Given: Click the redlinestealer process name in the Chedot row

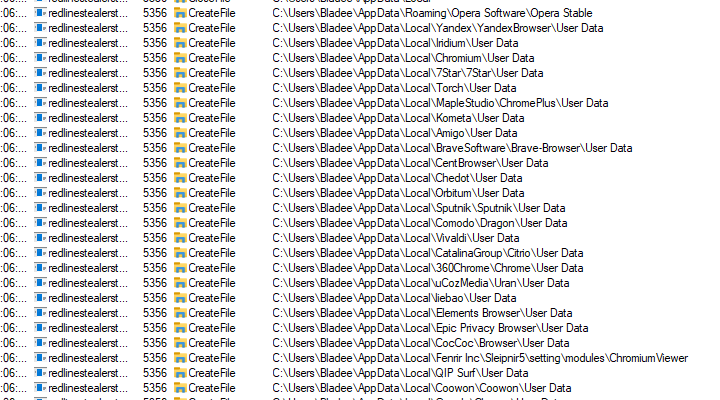Looking at the screenshot, I should [x=88, y=178].
